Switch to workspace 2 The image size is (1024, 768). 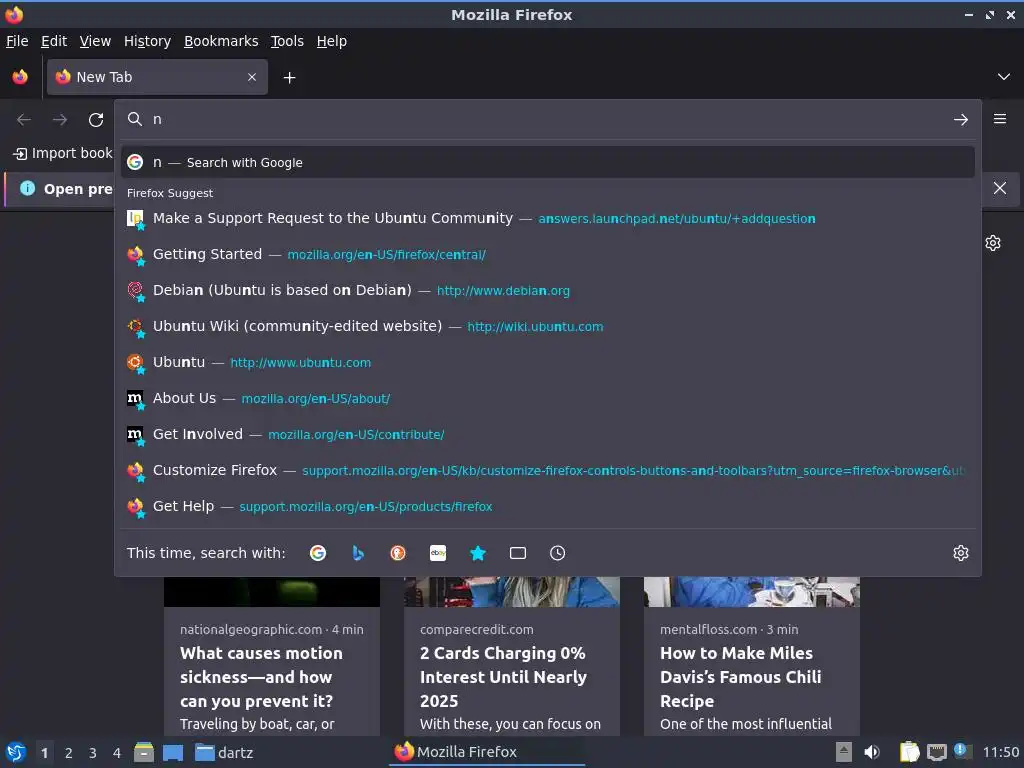click(69, 753)
